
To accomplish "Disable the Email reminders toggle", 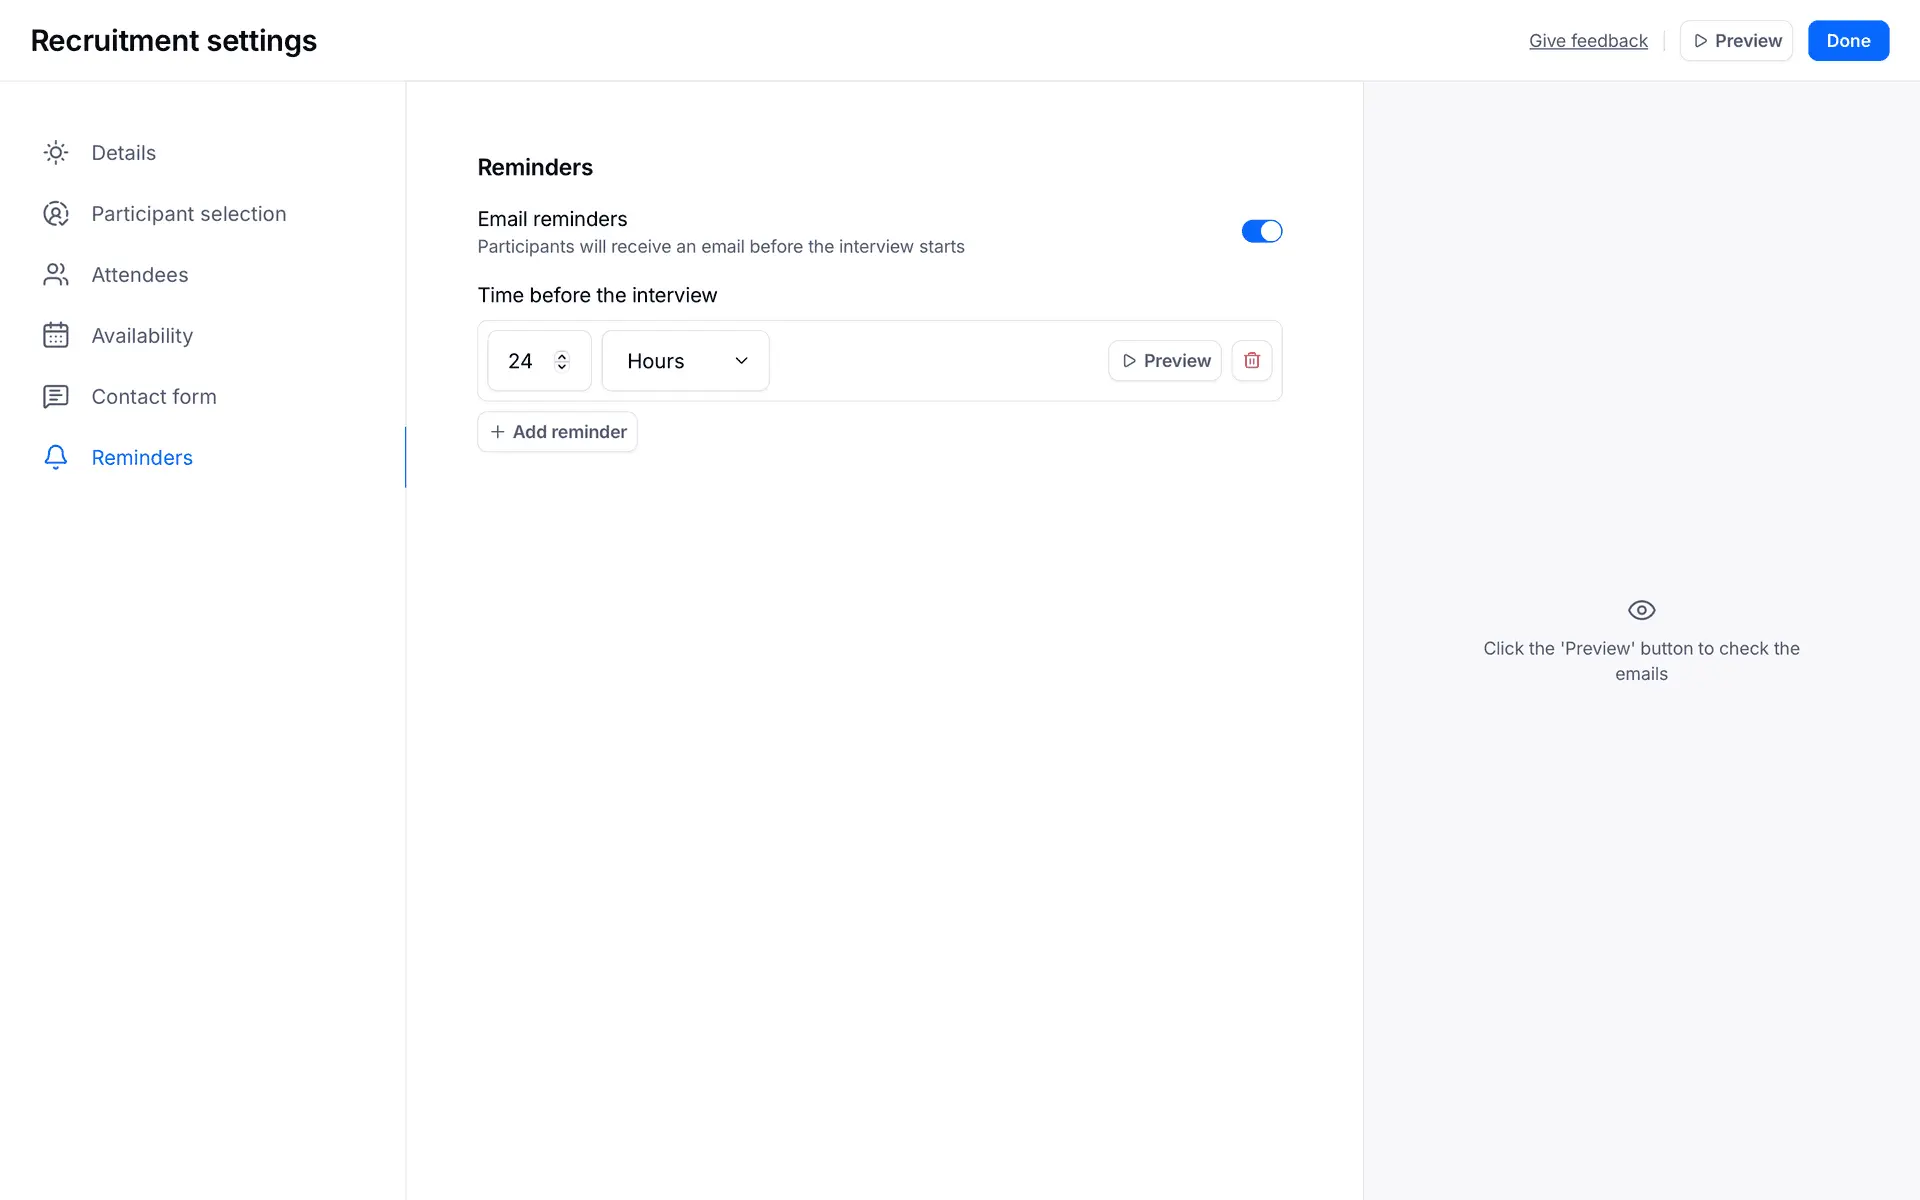I will [1261, 231].
